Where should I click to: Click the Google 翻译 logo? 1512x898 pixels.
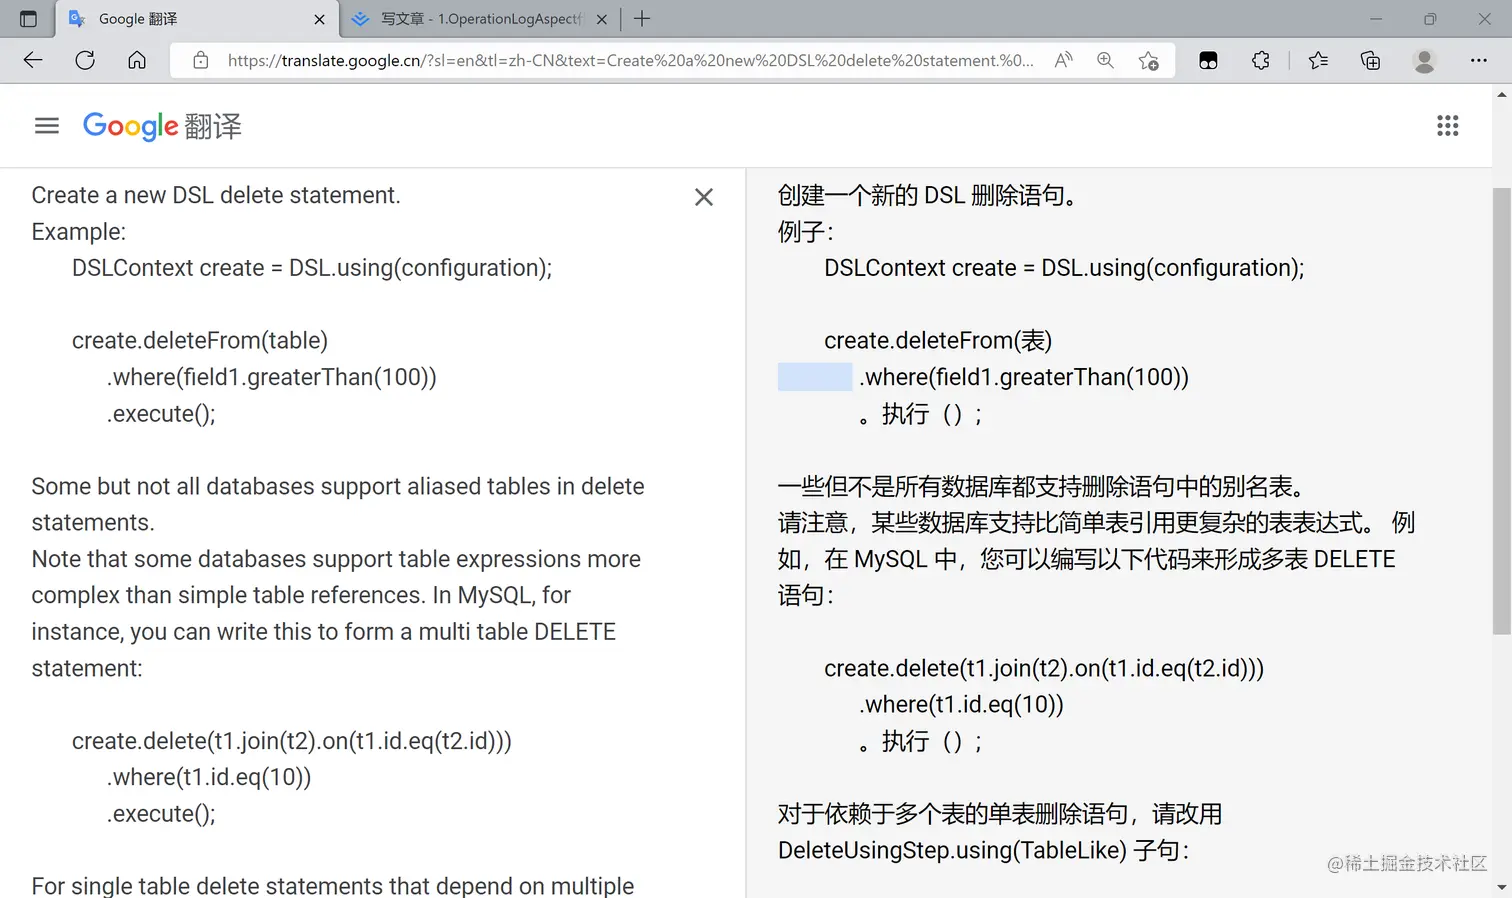click(162, 126)
